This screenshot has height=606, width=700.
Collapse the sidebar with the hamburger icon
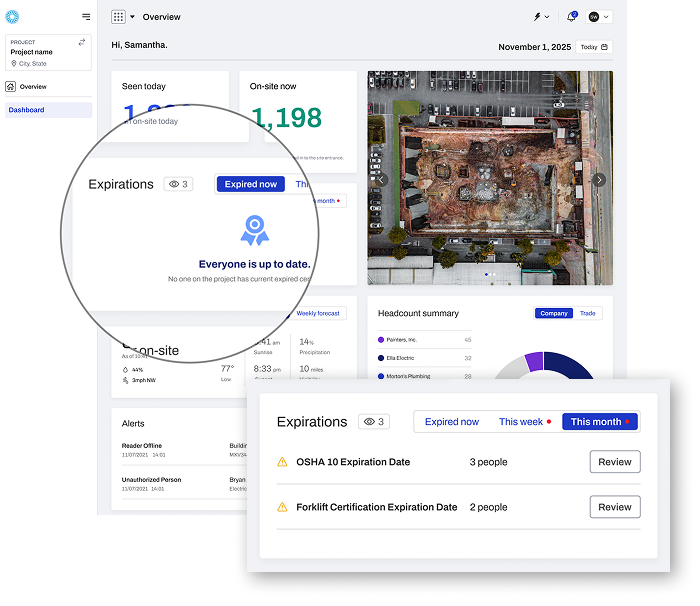(x=86, y=17)
